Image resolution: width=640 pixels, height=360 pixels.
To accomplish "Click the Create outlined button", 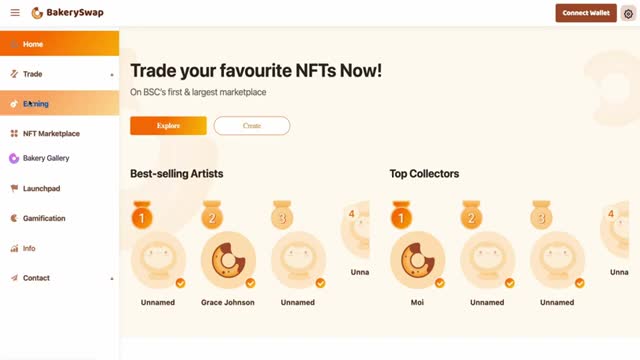I will pyautogui.click(x=252, y=126).
